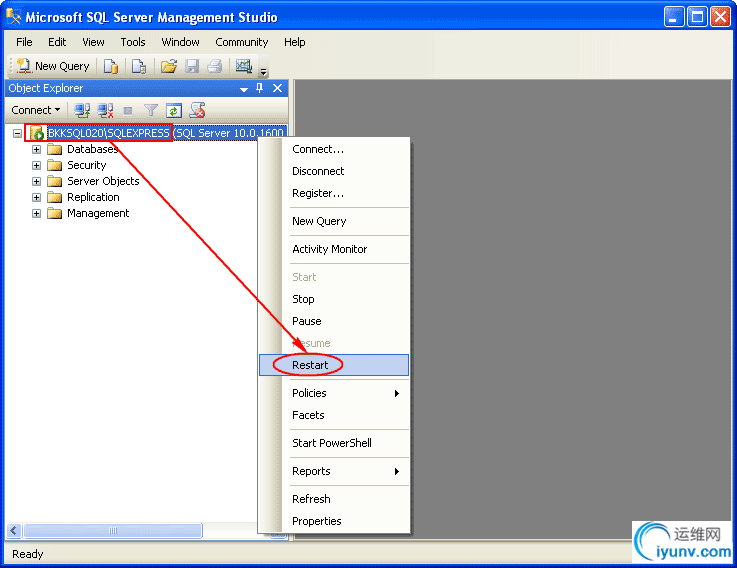Screen dimensions: 737x568
Task: Open the toolbar options overflow arrow
Action: [264, 71]
